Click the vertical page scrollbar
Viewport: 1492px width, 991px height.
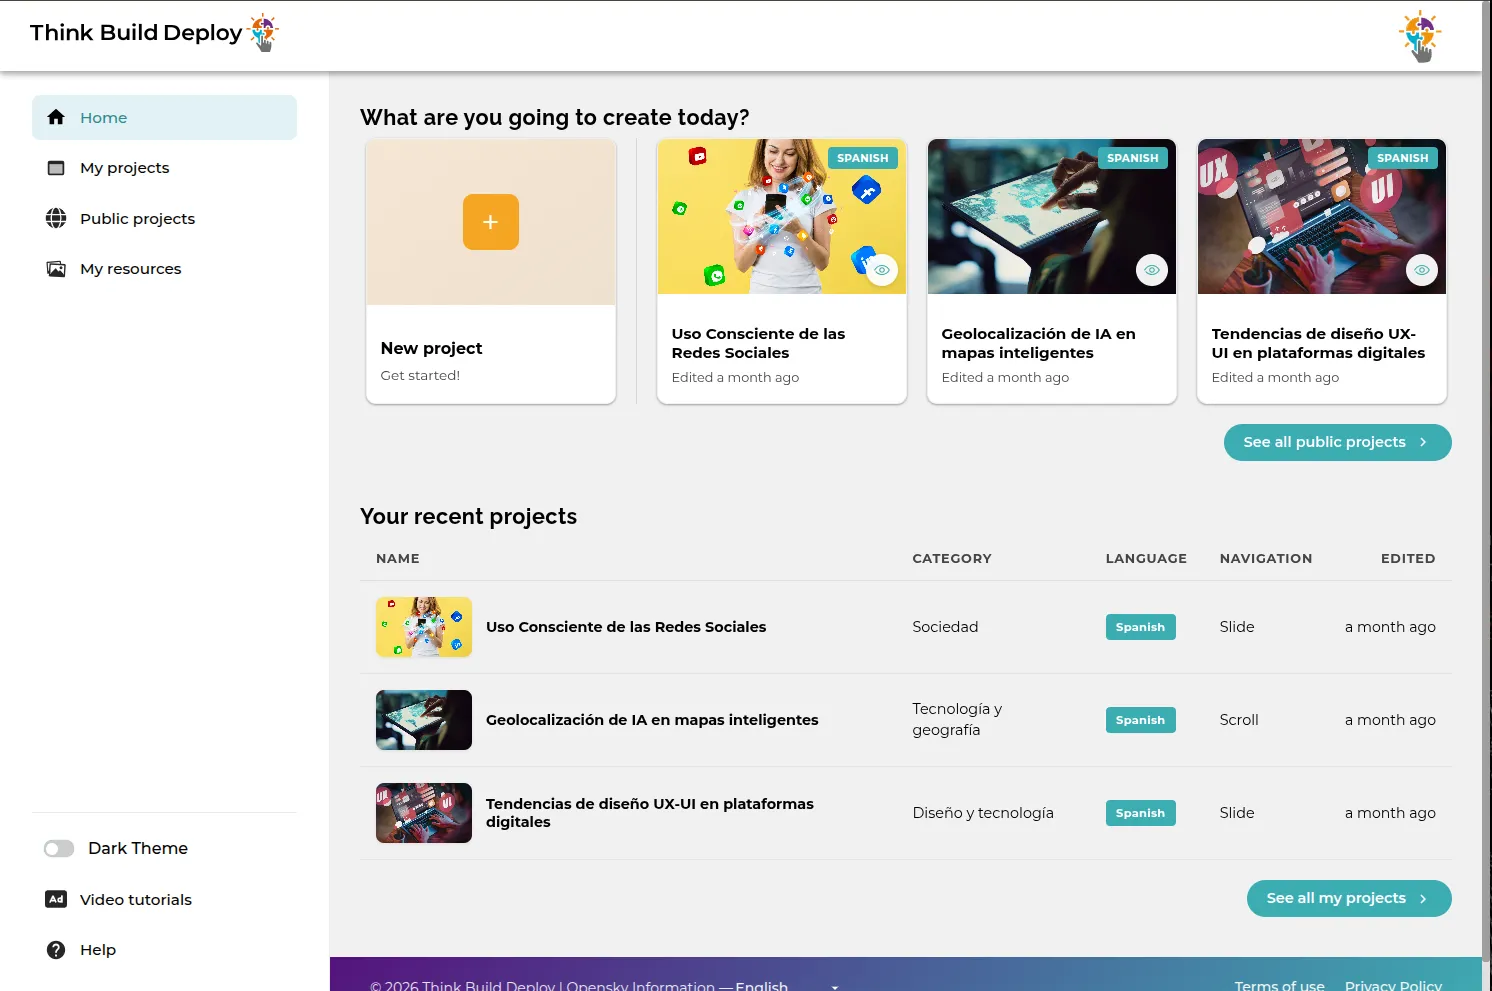pyautogui.click(x=1487, y=480)
